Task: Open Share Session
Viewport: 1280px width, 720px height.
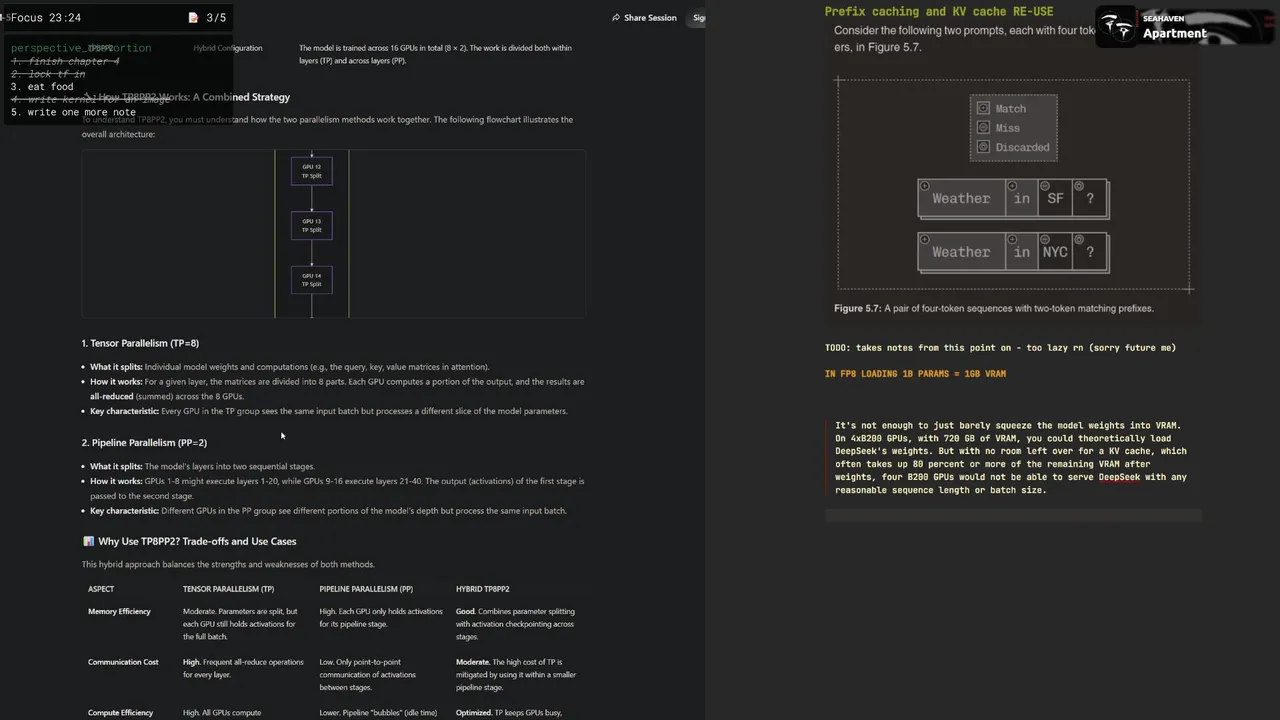Action: (644, 17)
